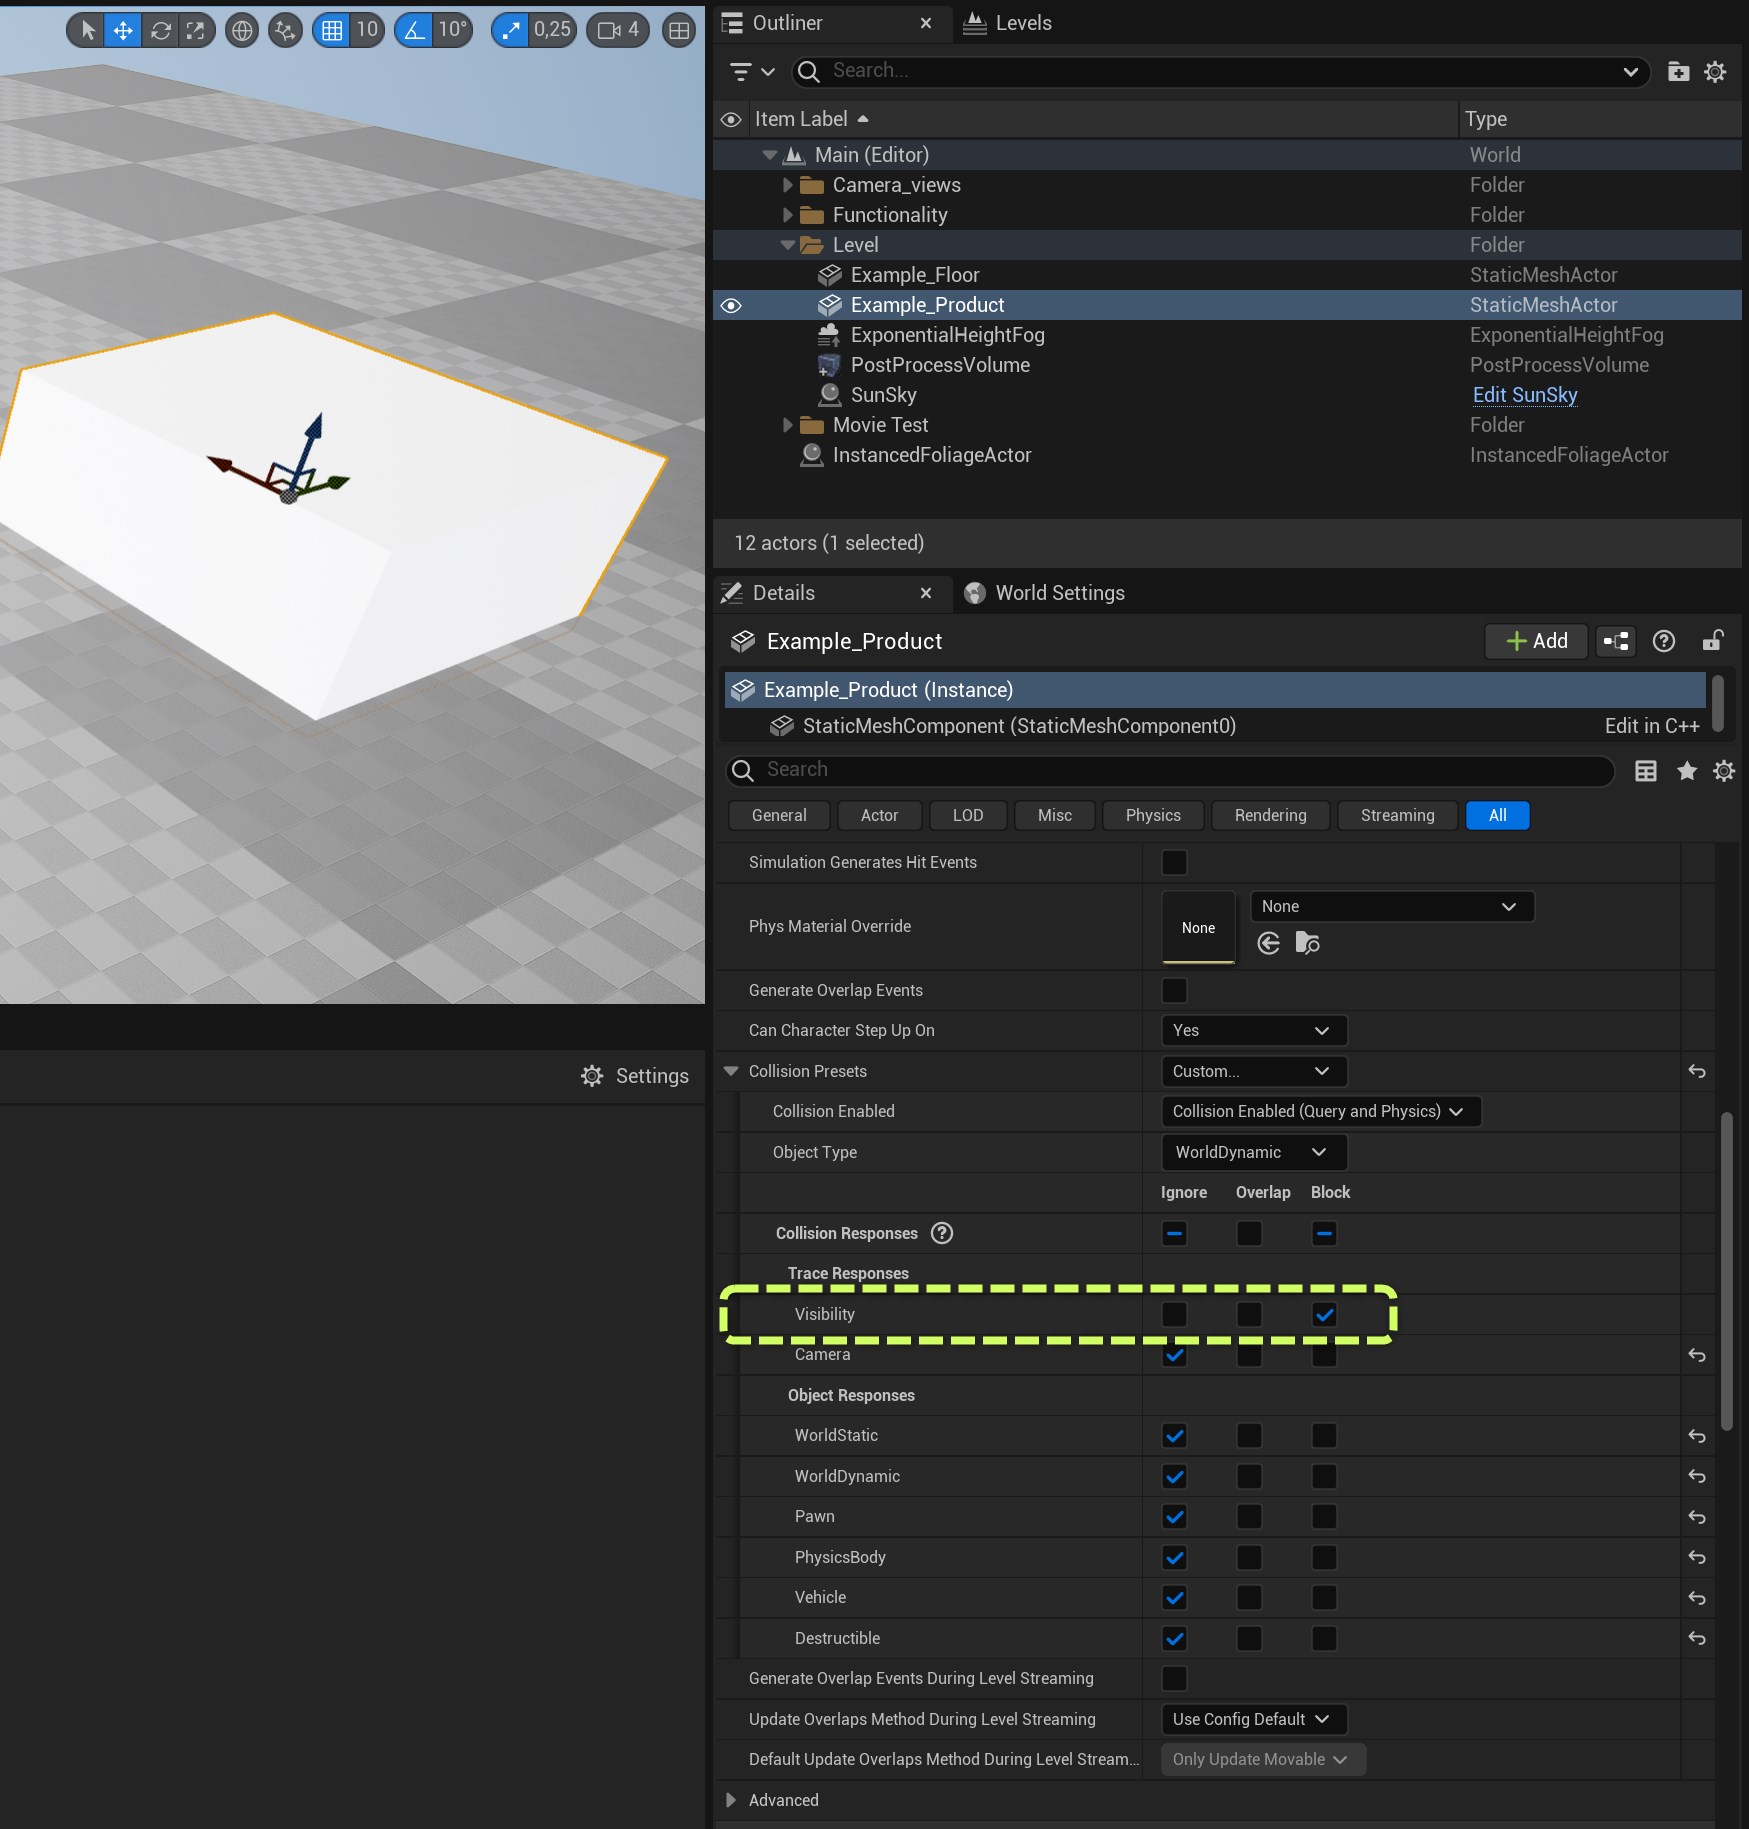Hide Example_Product using its eye icon

731,305
